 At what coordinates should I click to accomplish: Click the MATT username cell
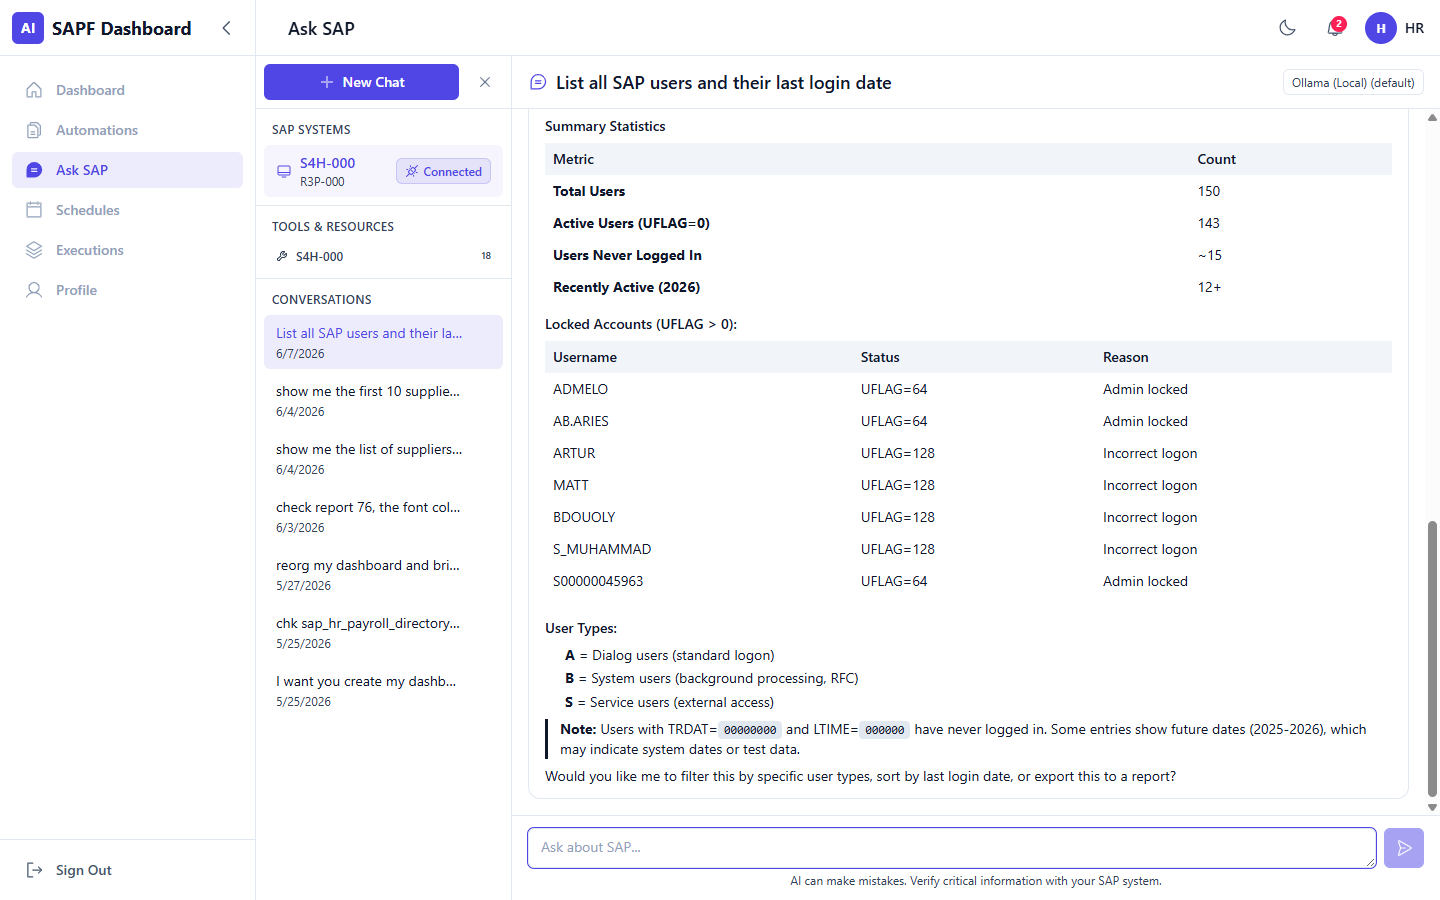click(x=571, y=485)
